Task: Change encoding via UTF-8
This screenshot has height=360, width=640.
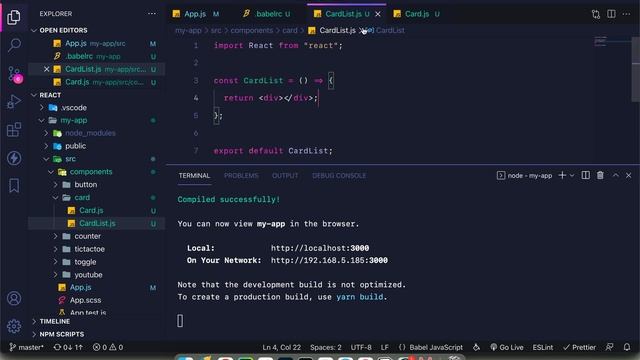Action: (x=361, y=347)
